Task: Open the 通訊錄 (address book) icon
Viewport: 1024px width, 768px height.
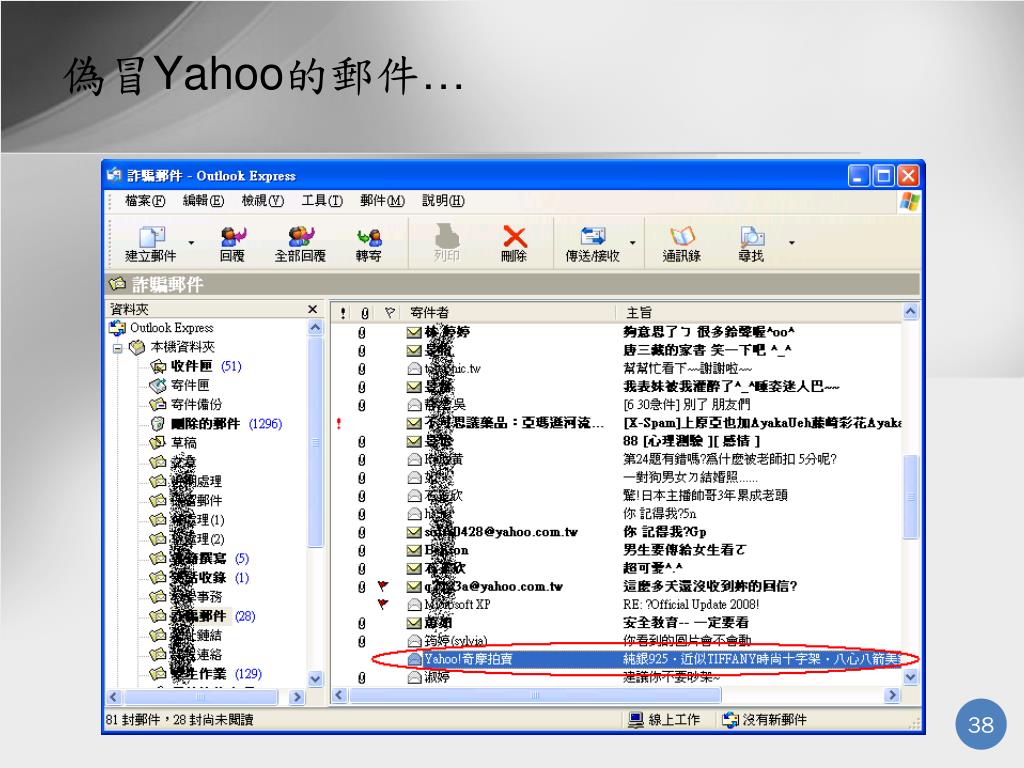Action: 681,242
